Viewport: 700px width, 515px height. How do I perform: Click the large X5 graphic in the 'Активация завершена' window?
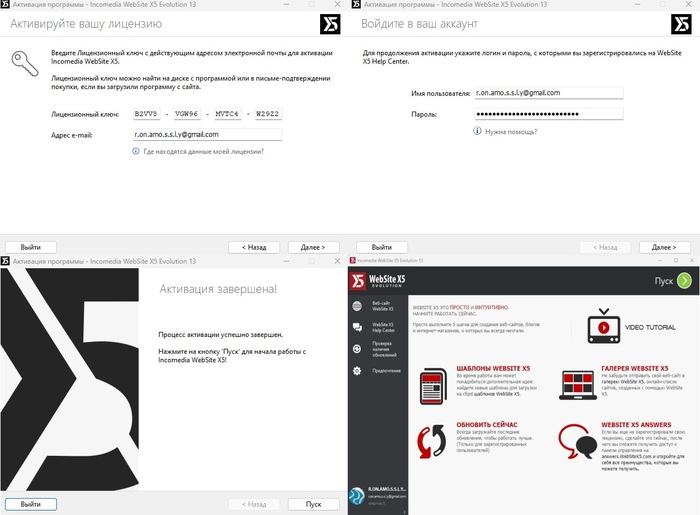(70, 379)
